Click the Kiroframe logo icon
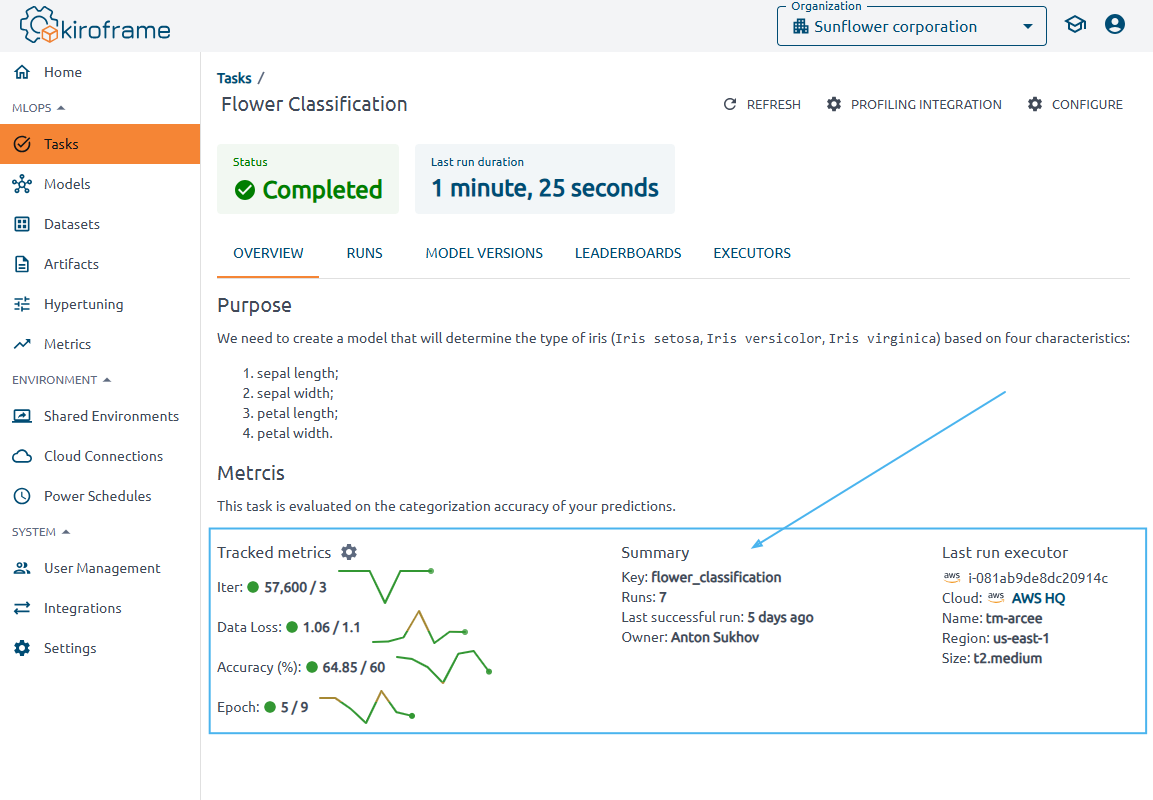Screen dimensions: 1153x800 pos(38,27)
